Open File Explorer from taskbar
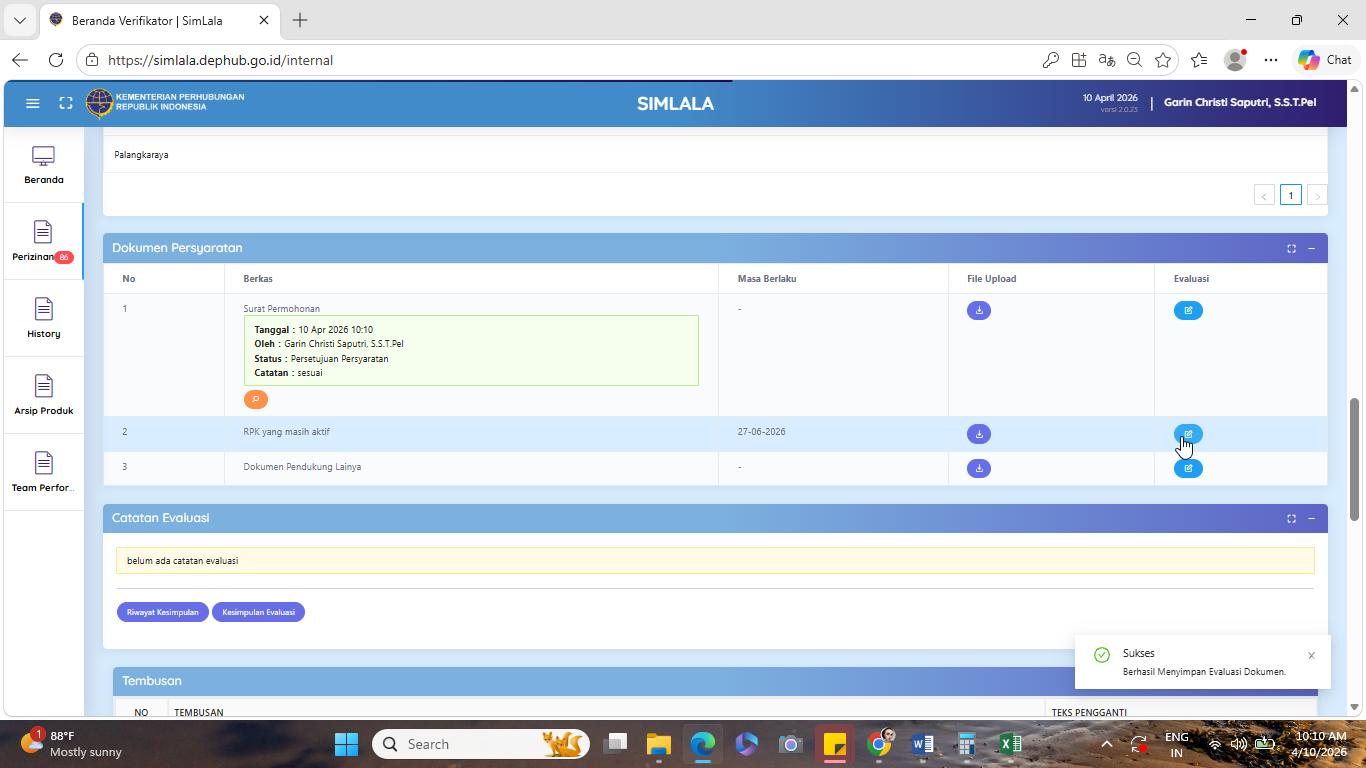1366x768 pixels. point(658,744)
